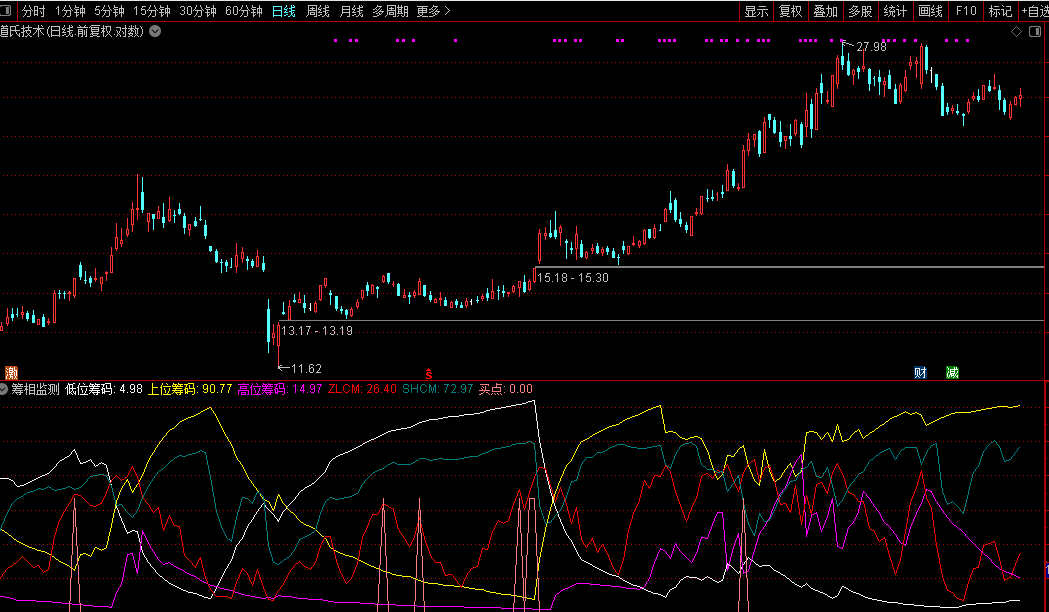Click the 27.98 high price label
The height and width of the screenshot is (612, 1049).
[x=871, y=47]
